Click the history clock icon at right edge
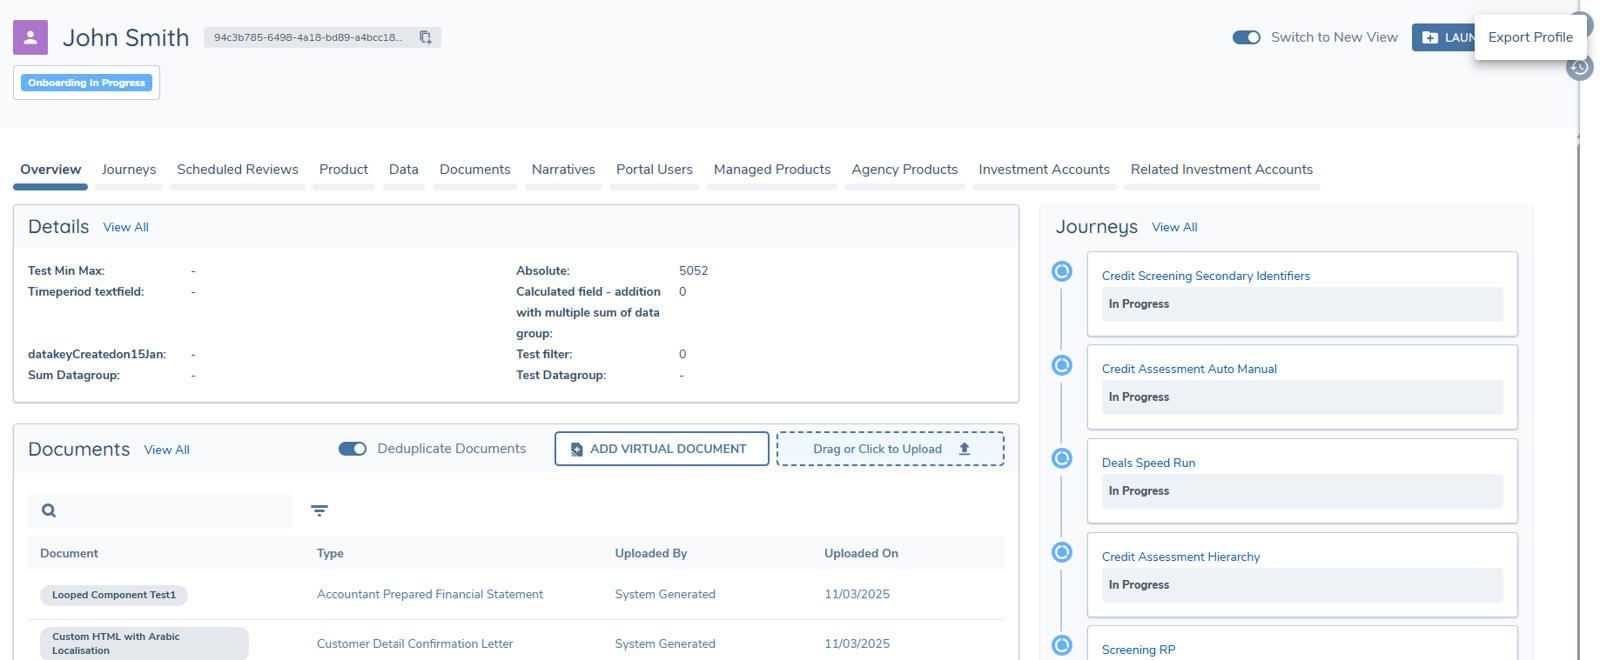Screen dimensions: 1600x660 (x=1580, y=67)
